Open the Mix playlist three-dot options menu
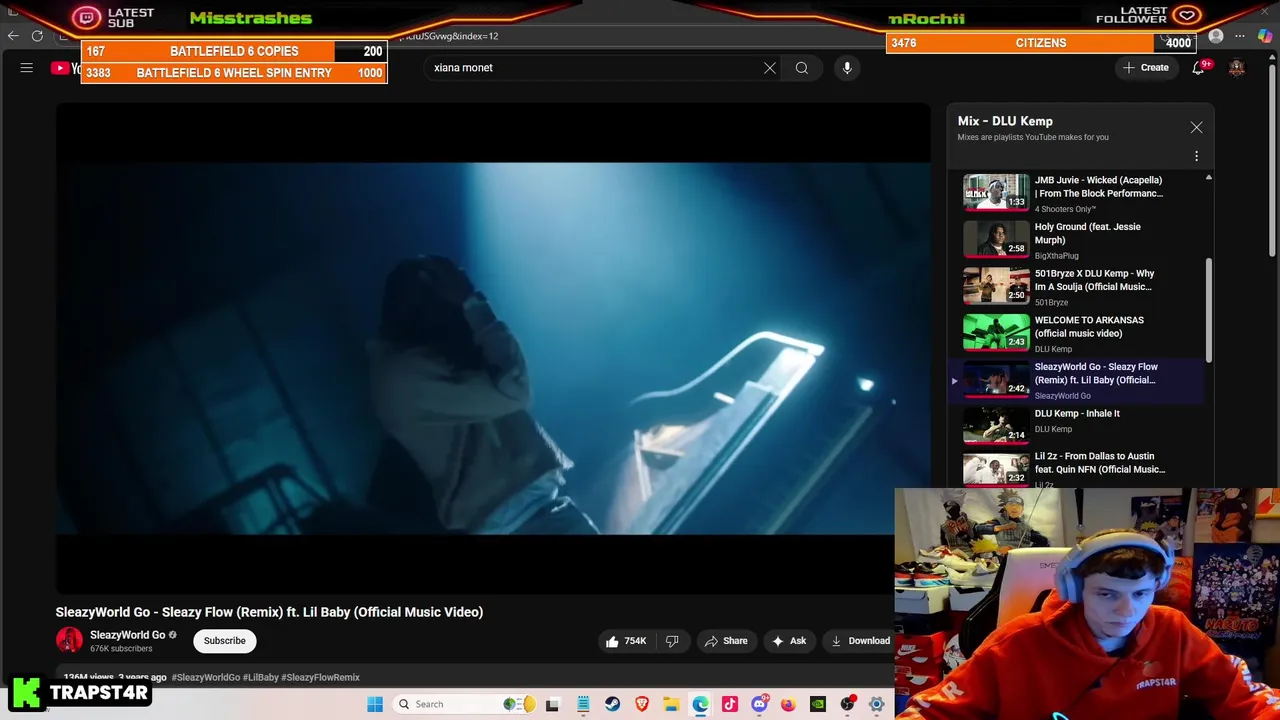 pyautogui.click(x=1196, y=156)
